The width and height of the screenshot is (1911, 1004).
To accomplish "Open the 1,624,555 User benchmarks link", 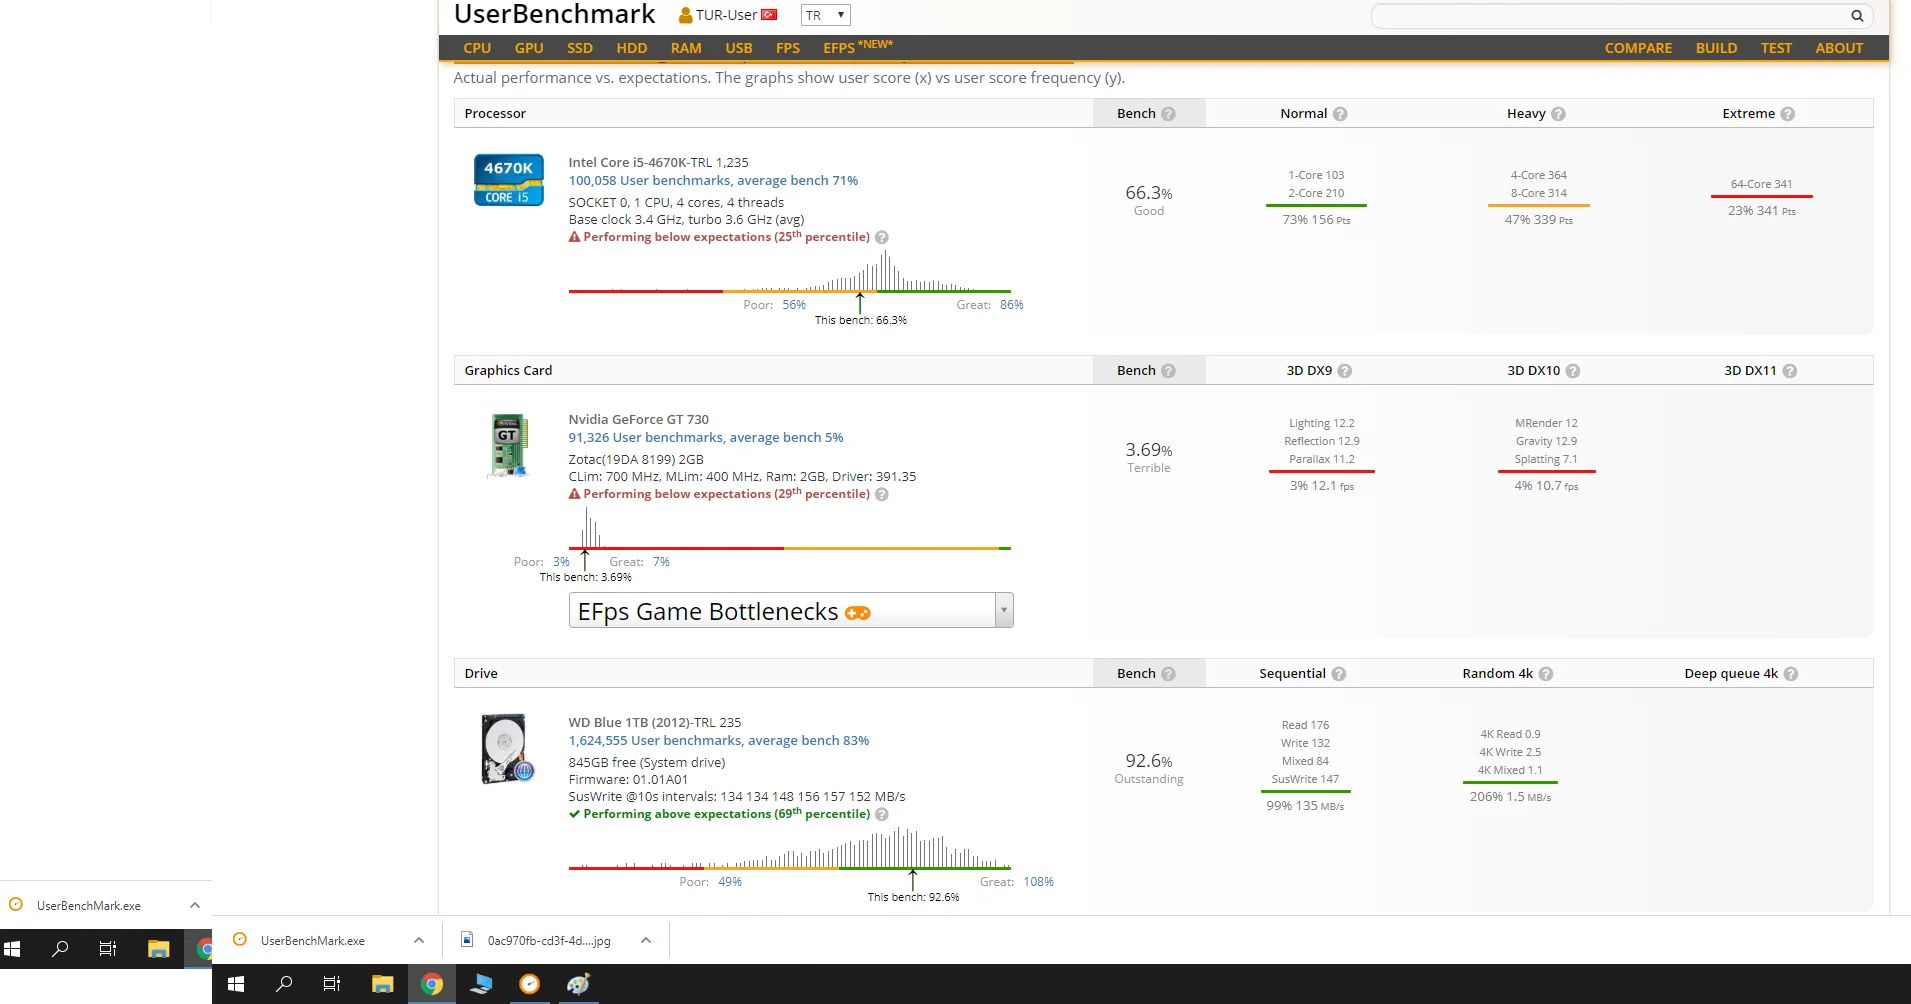I will 719,741.
